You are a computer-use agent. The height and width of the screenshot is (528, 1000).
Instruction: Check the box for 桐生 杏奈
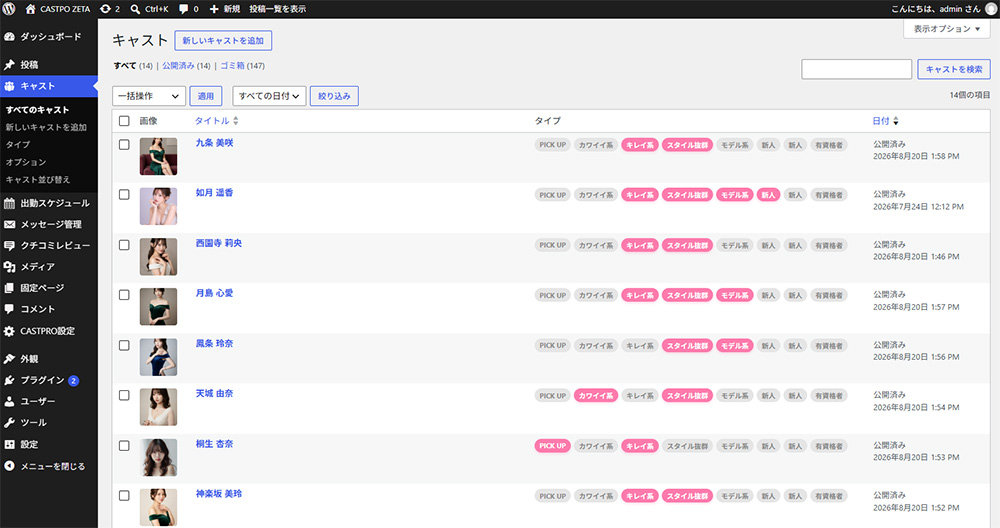[124, 446]
